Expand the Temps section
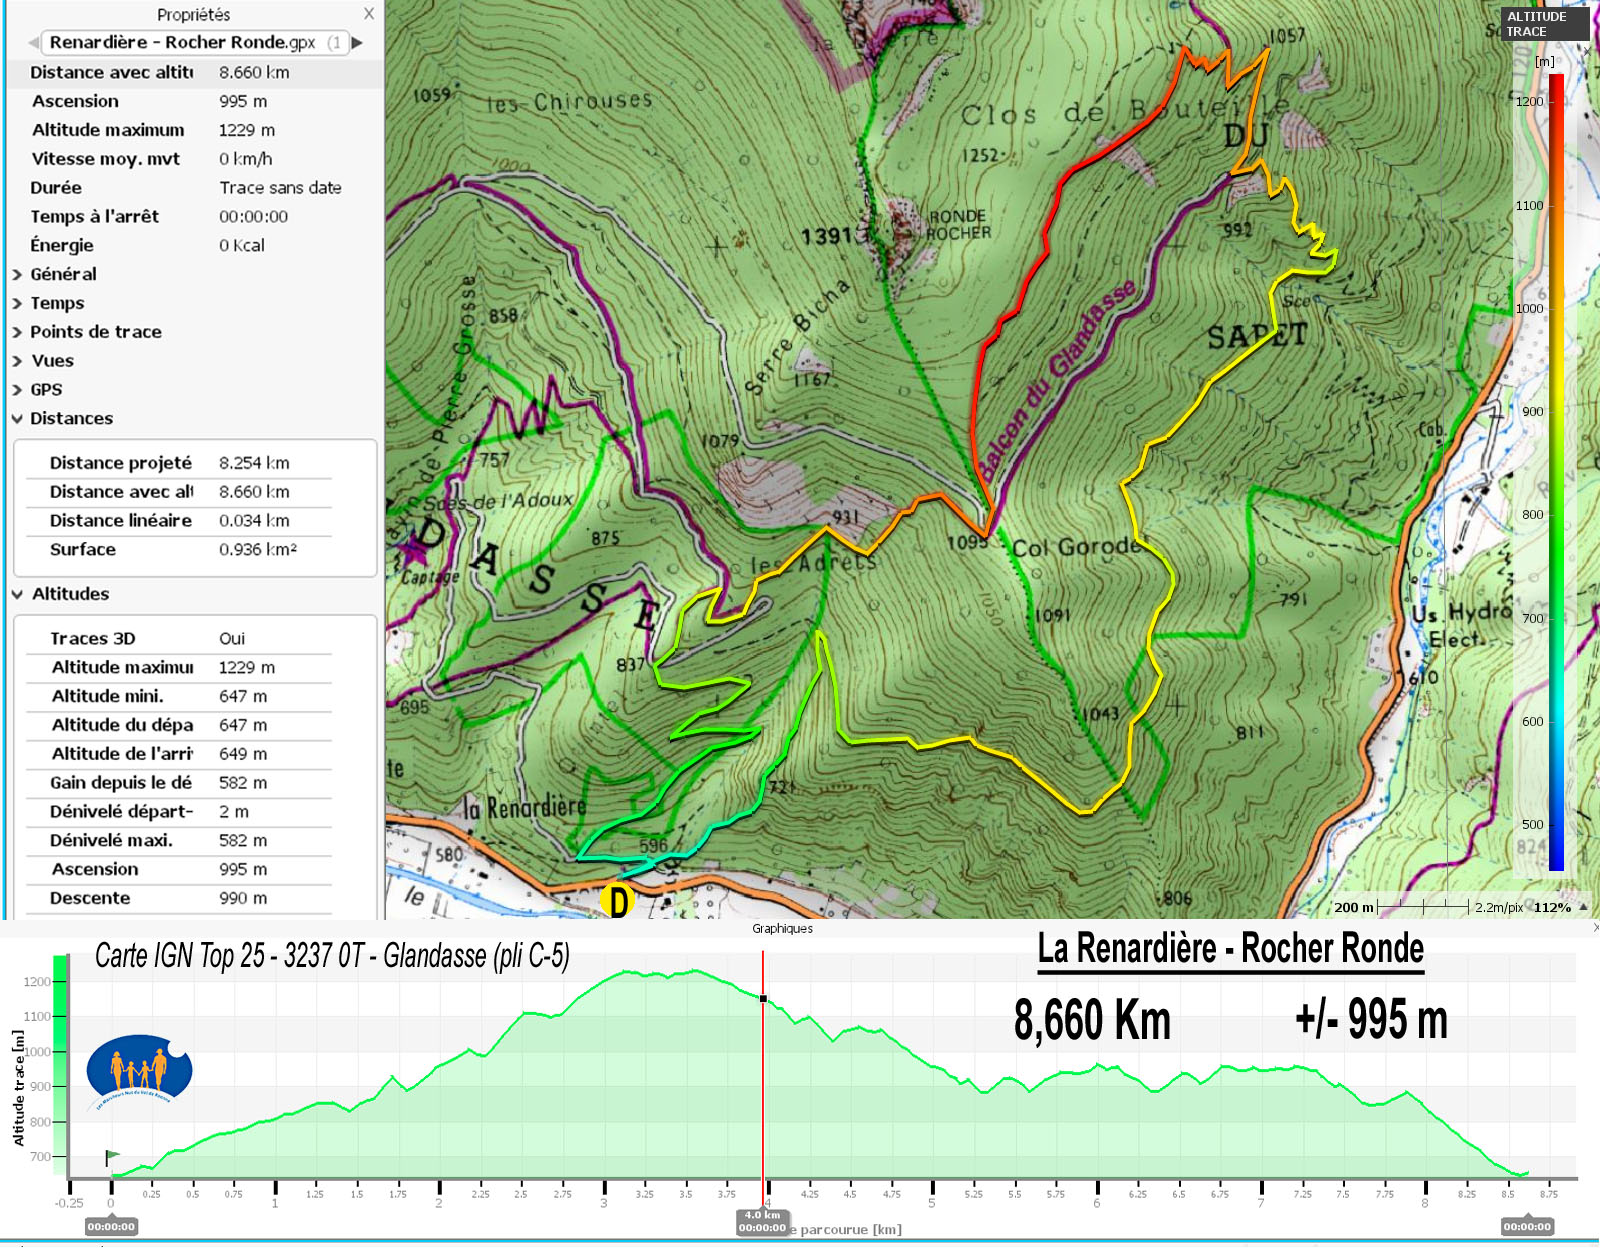The image size is (1600, 1250). [57, 303]
